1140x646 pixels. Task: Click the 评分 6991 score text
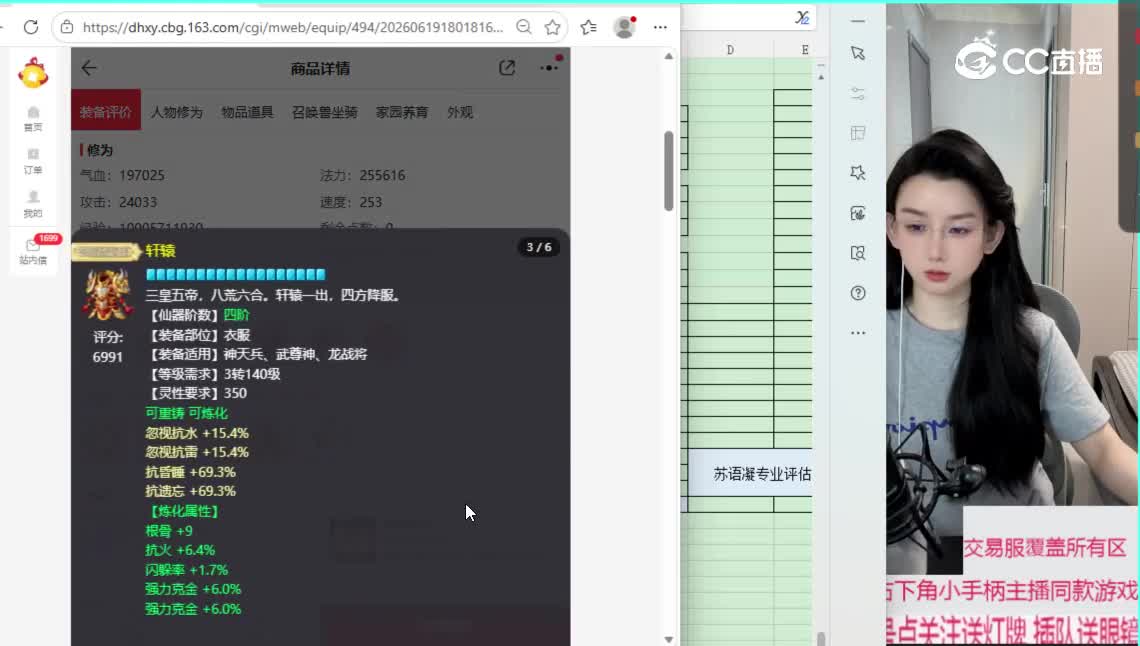108,347
